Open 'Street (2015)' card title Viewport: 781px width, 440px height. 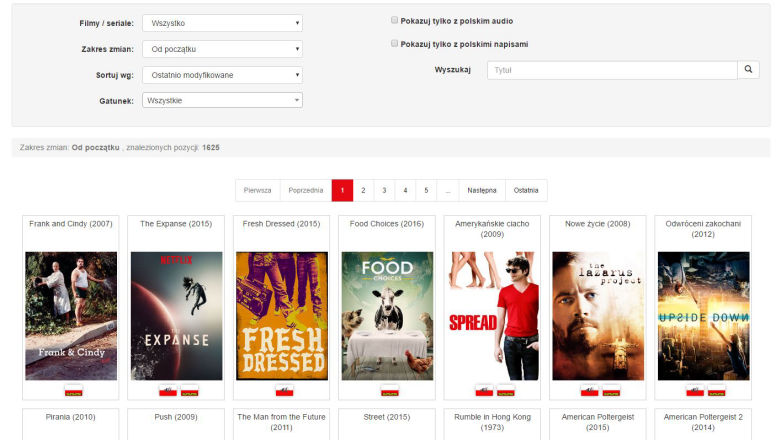(x=387, y=417)
